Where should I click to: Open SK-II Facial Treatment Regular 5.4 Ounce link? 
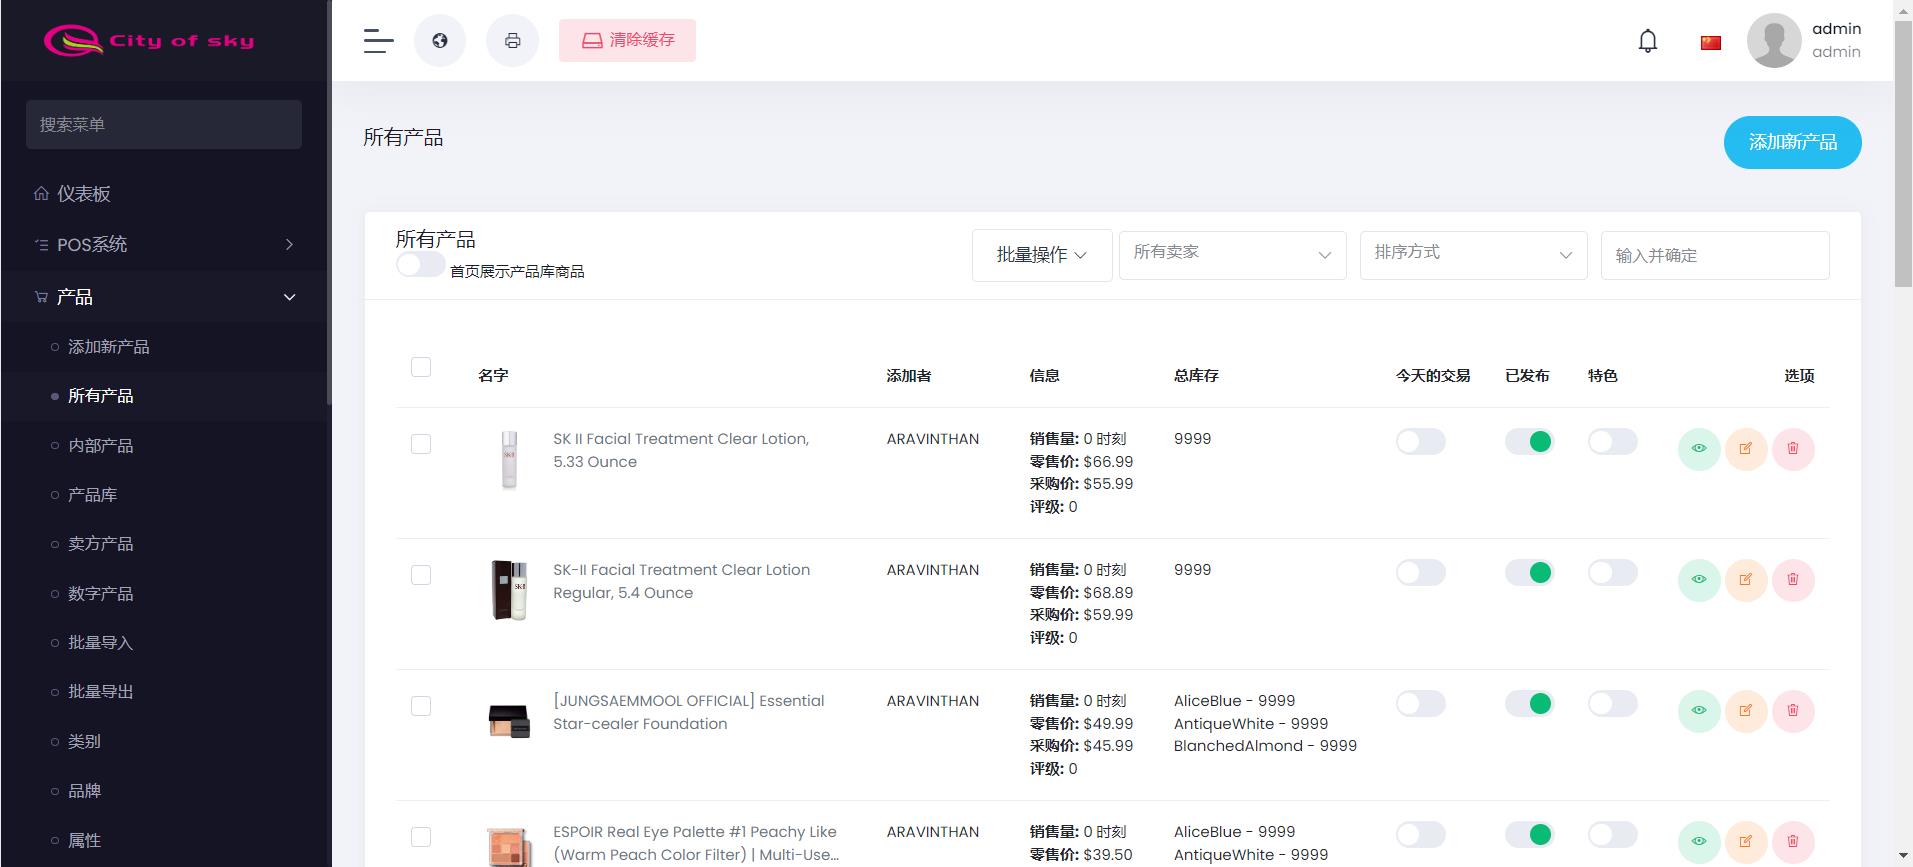coord(681,581)
